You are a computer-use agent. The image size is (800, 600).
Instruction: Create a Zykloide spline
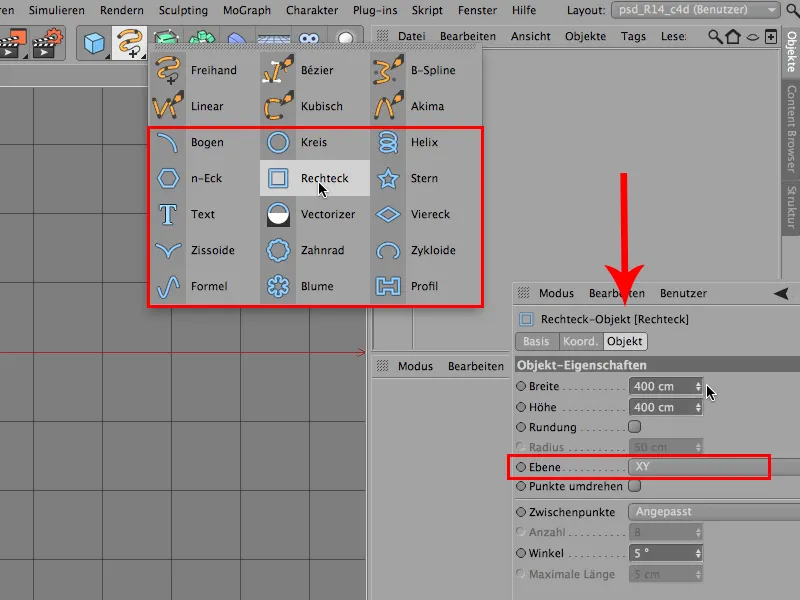[424, 250]
